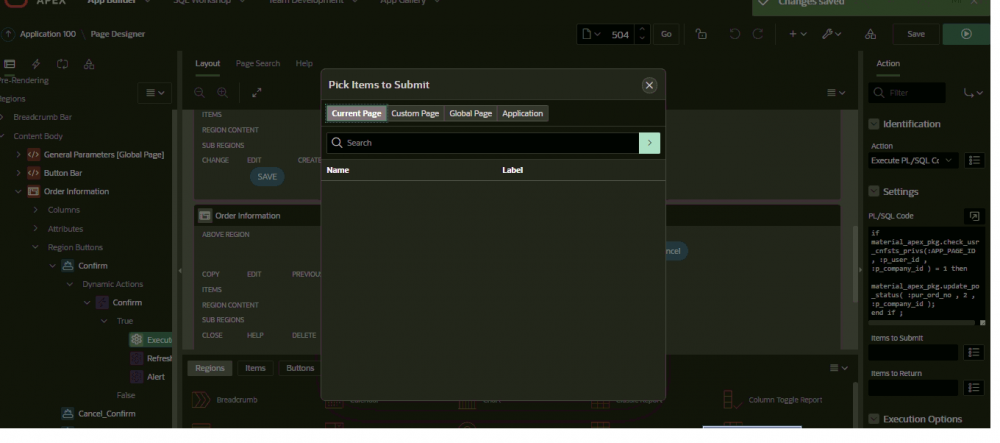This screenshot has height=443, width=1000.
Task: Click Items to Submit list picker icon
Action: [974, 353]
